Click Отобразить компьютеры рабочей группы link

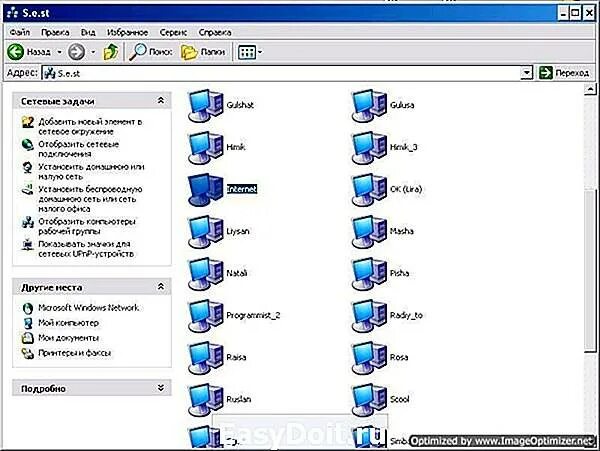(x=87, y=226)
